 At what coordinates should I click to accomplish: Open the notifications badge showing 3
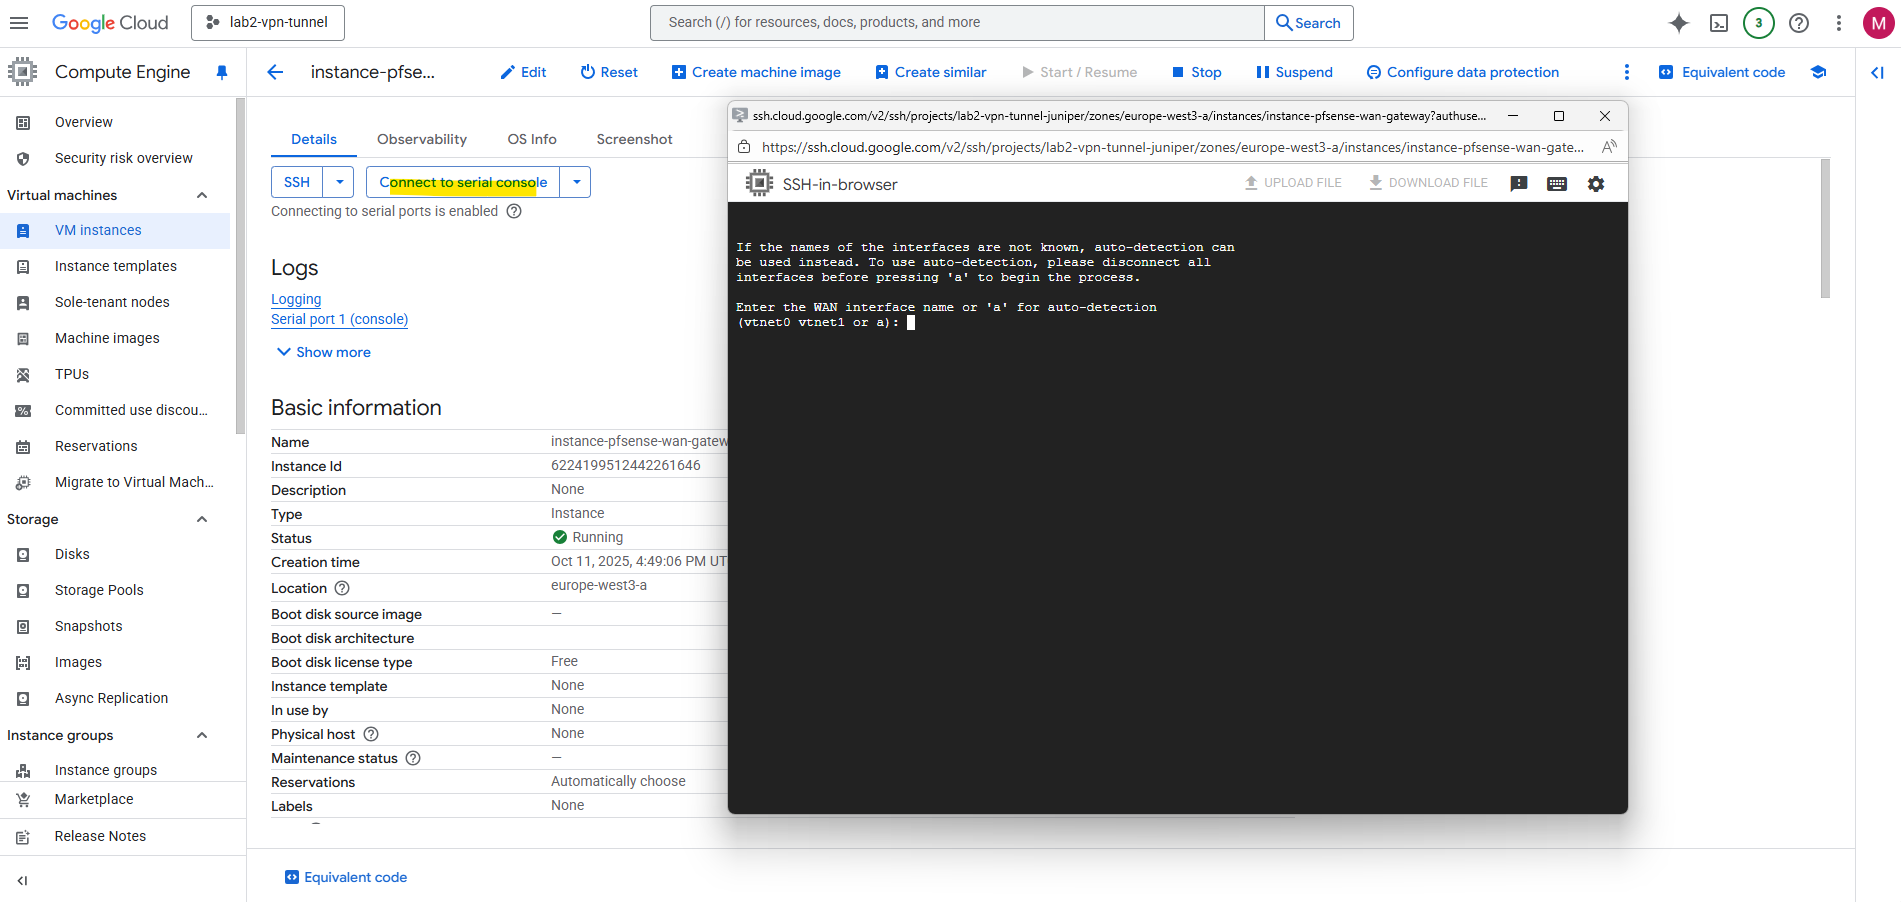coord(1758,23)
